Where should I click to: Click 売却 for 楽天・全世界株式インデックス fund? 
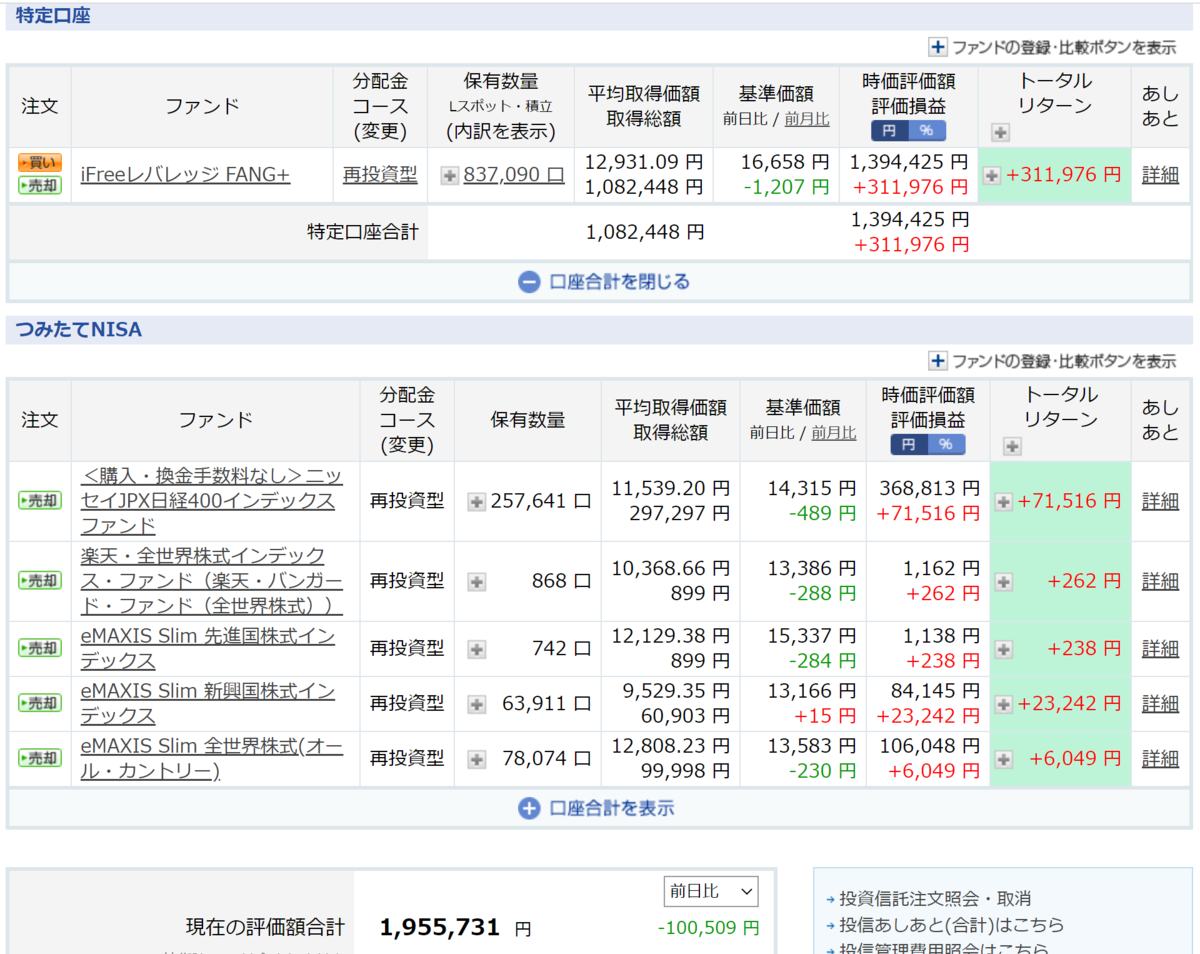pos(40,580)
